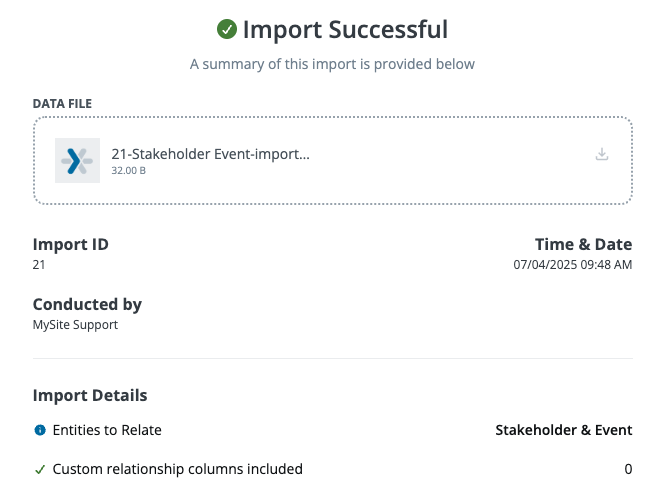Click the Entities to Relate label

[107, 430]
